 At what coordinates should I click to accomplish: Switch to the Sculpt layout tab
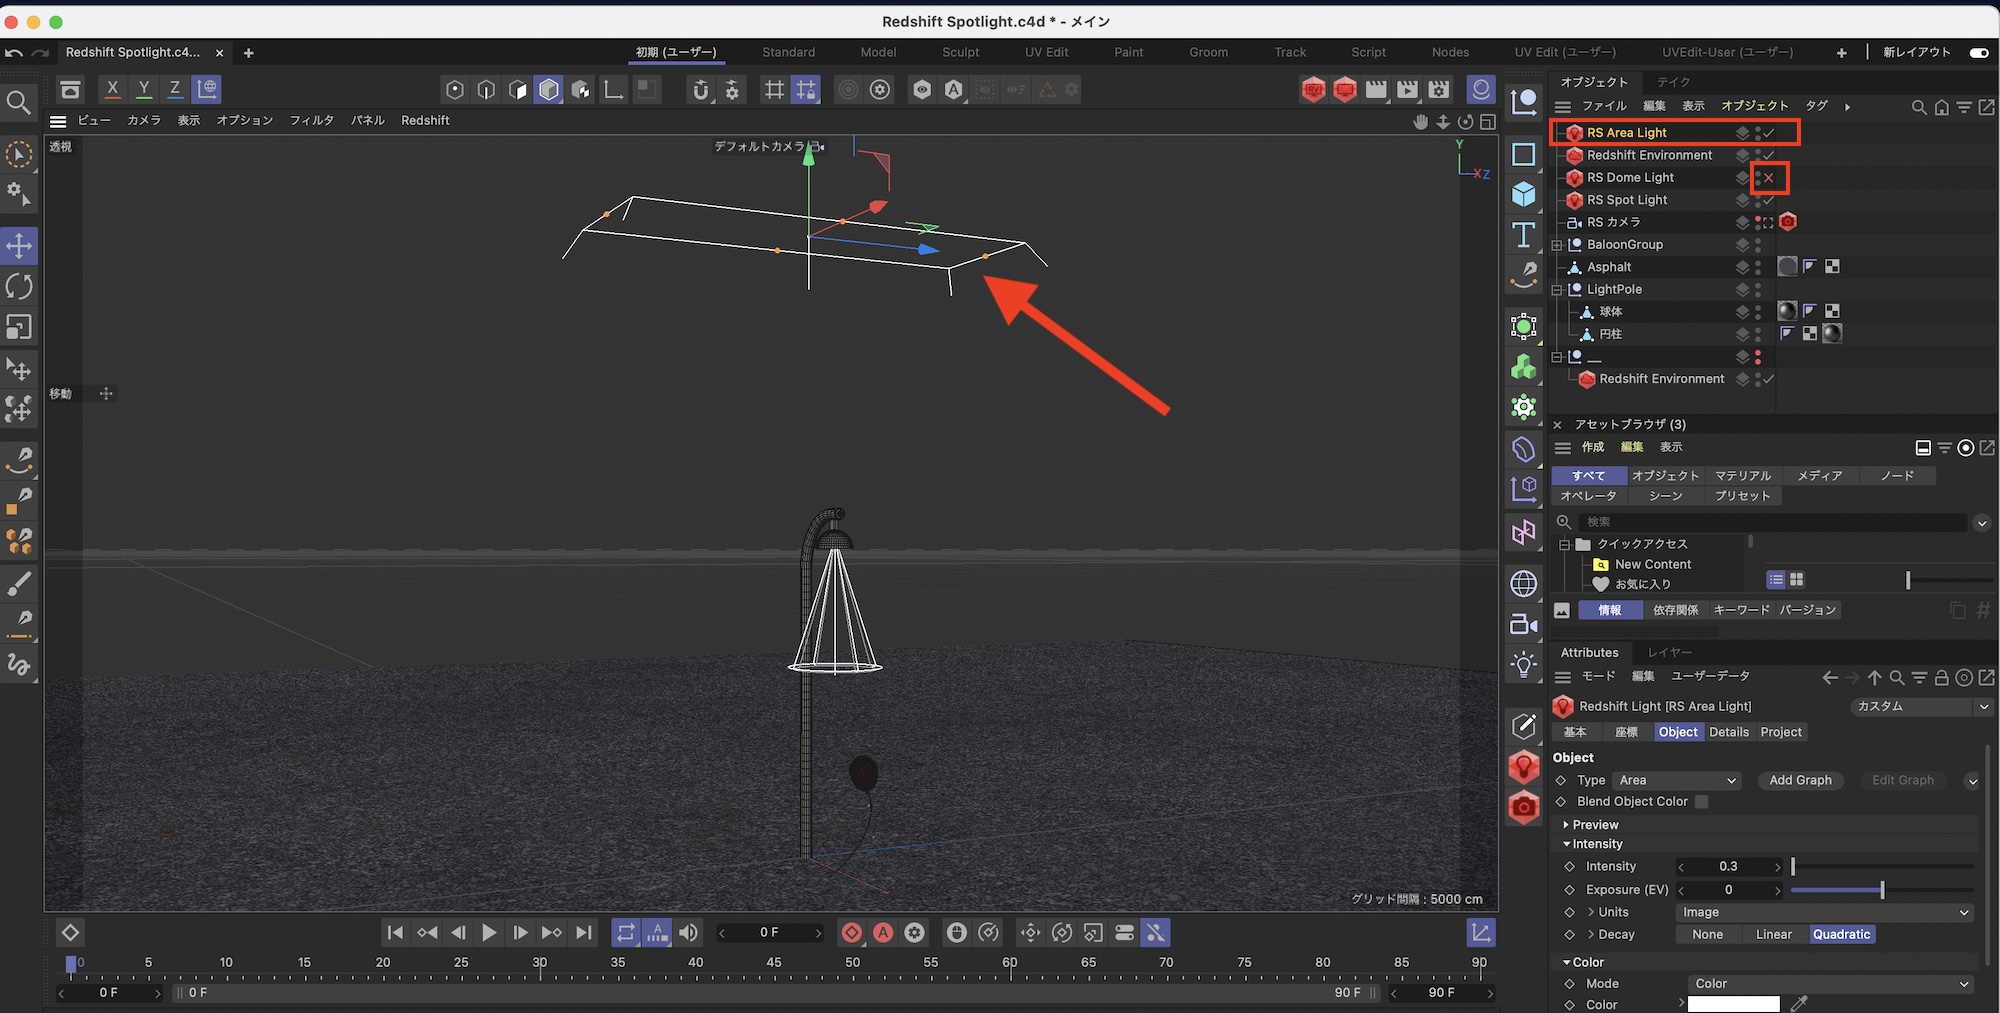point(960,52)
